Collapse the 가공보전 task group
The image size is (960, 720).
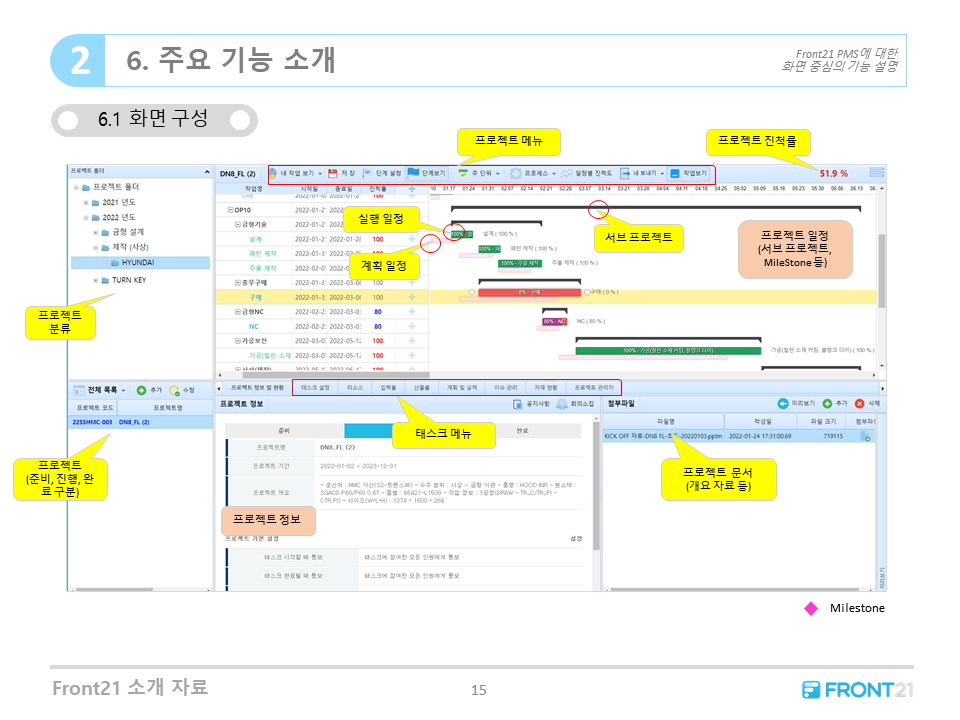pyautogui.click(x=238, y=340)
